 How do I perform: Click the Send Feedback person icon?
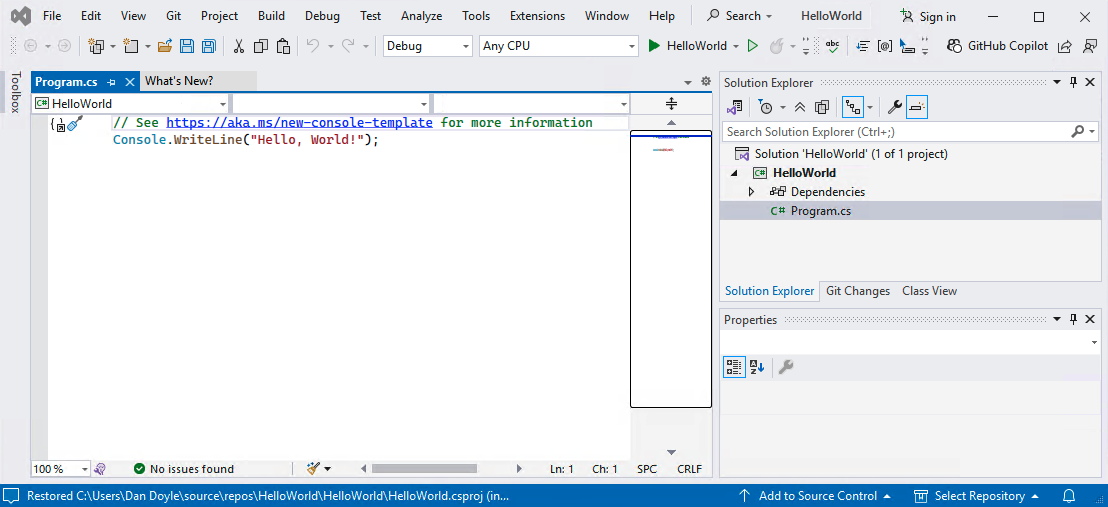coord(1089,46)
